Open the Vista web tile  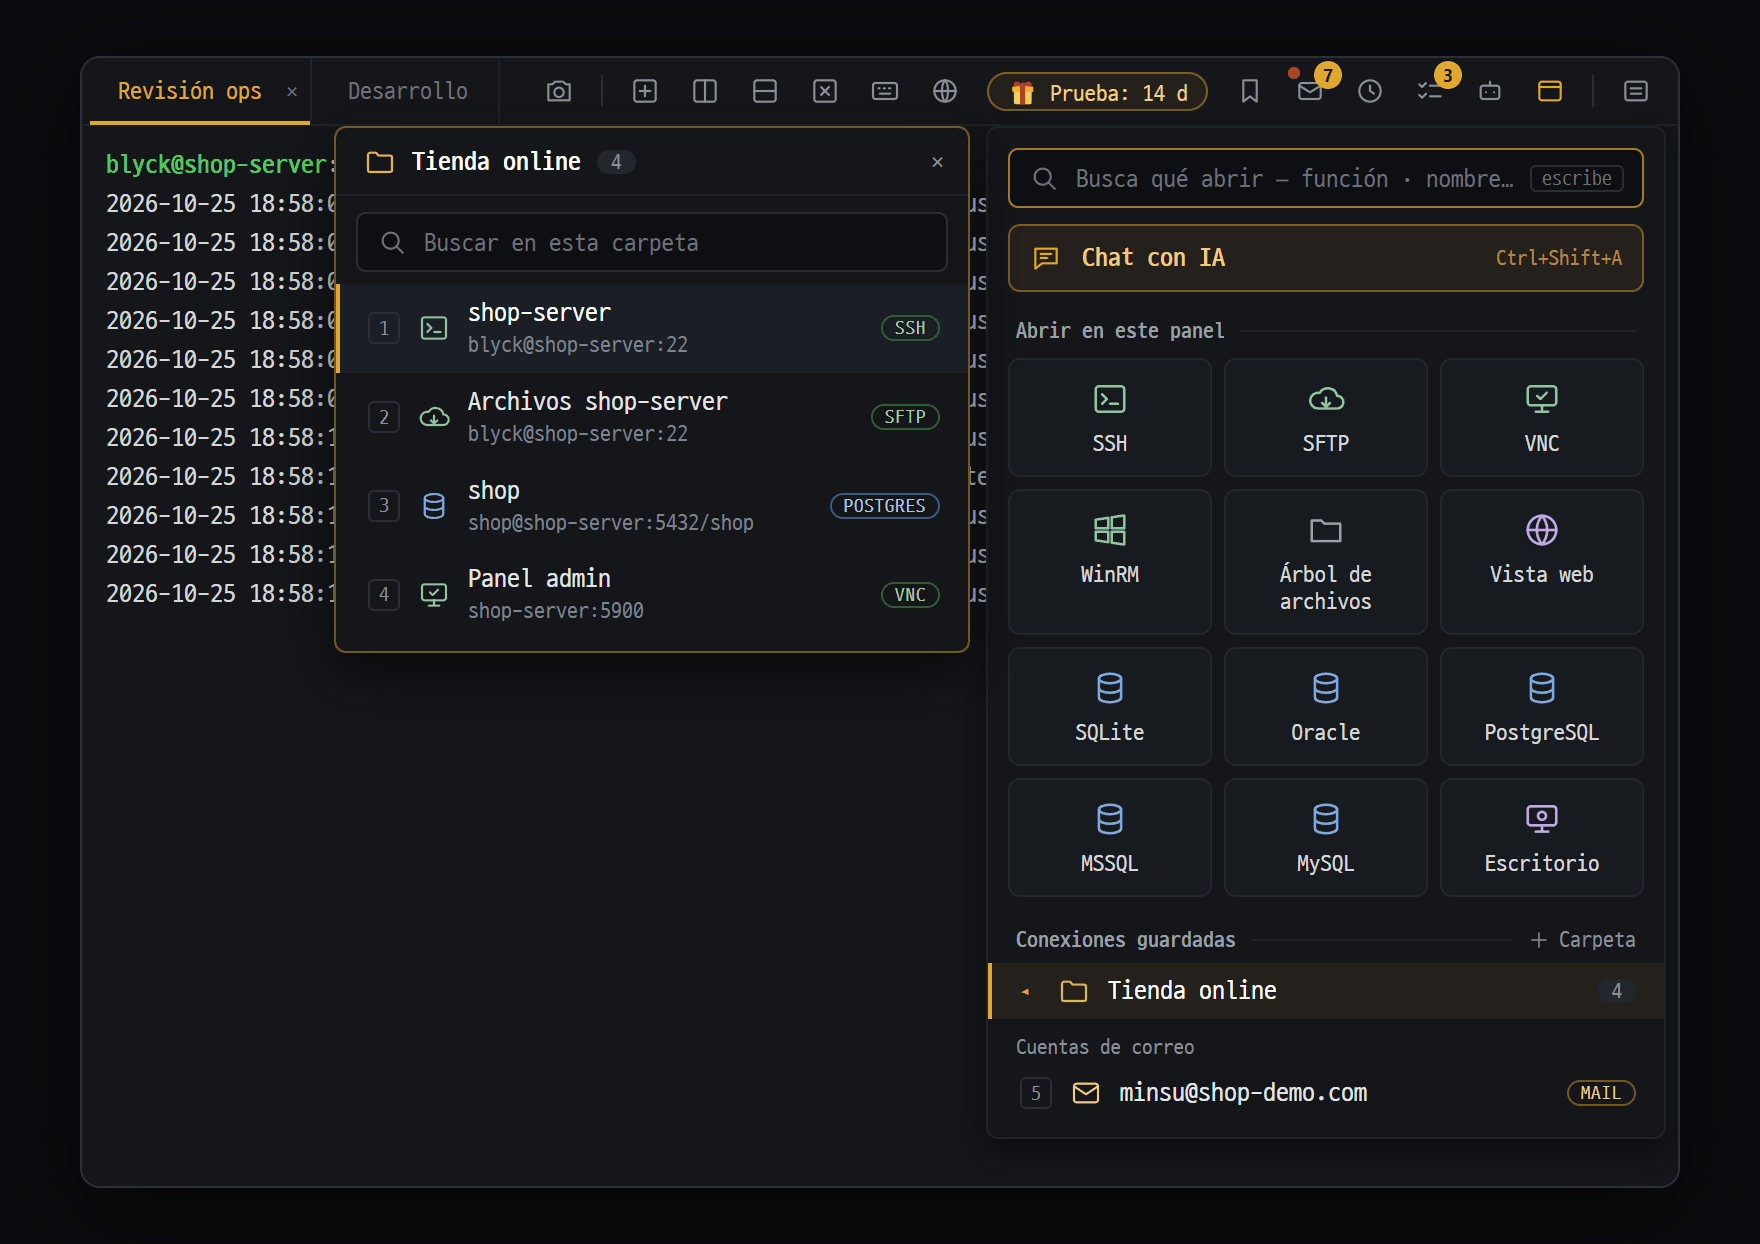point(1542,562)
